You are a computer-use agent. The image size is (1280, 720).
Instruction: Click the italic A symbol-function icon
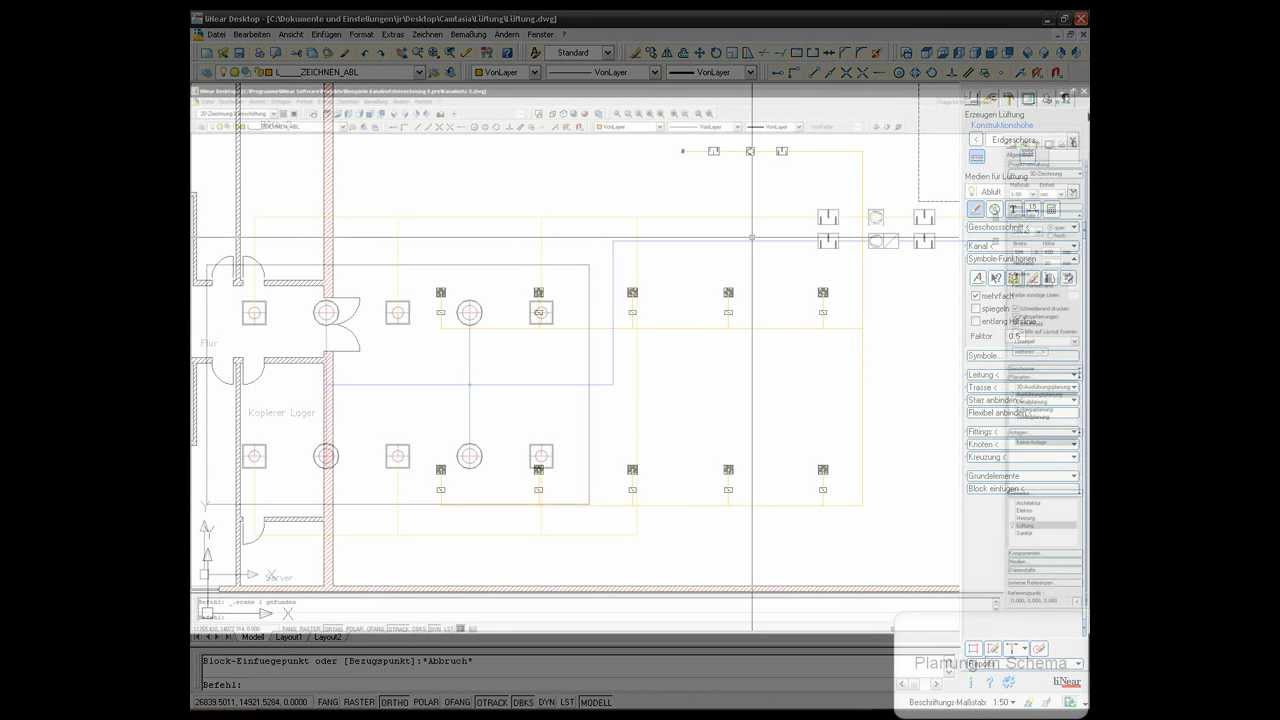[977, 278]
